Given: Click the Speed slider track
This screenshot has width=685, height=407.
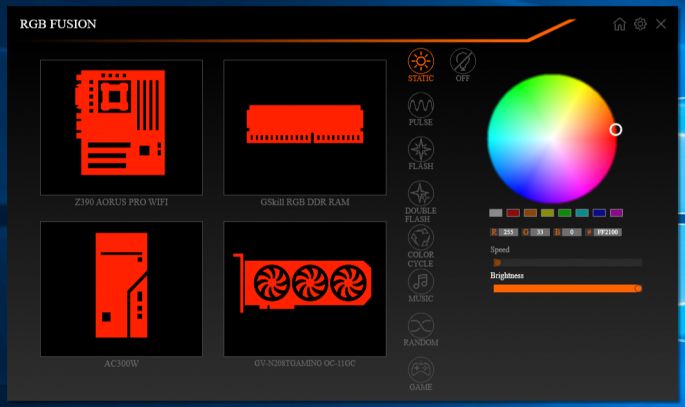Looking at the screenshot, I should point(567,262).
